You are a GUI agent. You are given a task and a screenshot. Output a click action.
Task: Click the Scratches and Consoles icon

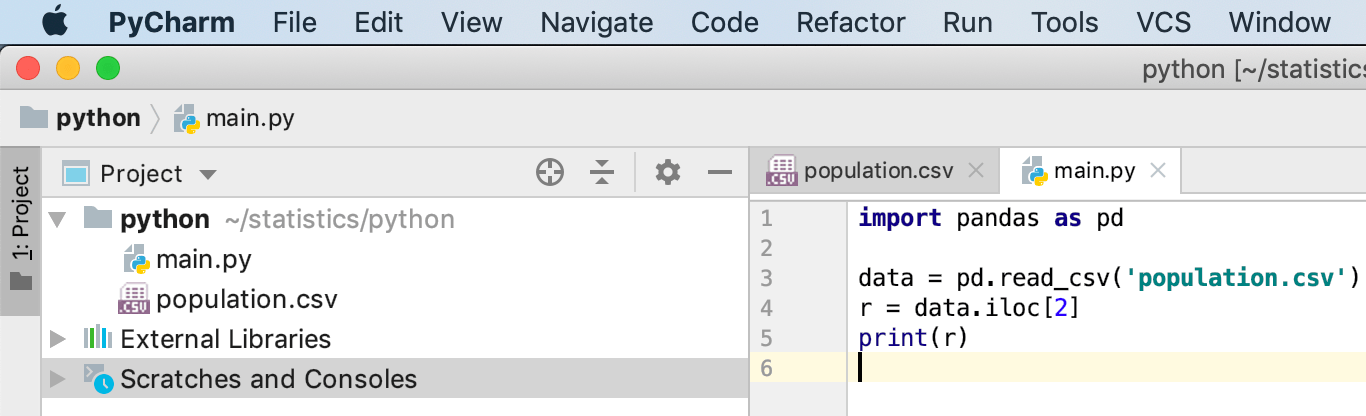tap(97, 379)
